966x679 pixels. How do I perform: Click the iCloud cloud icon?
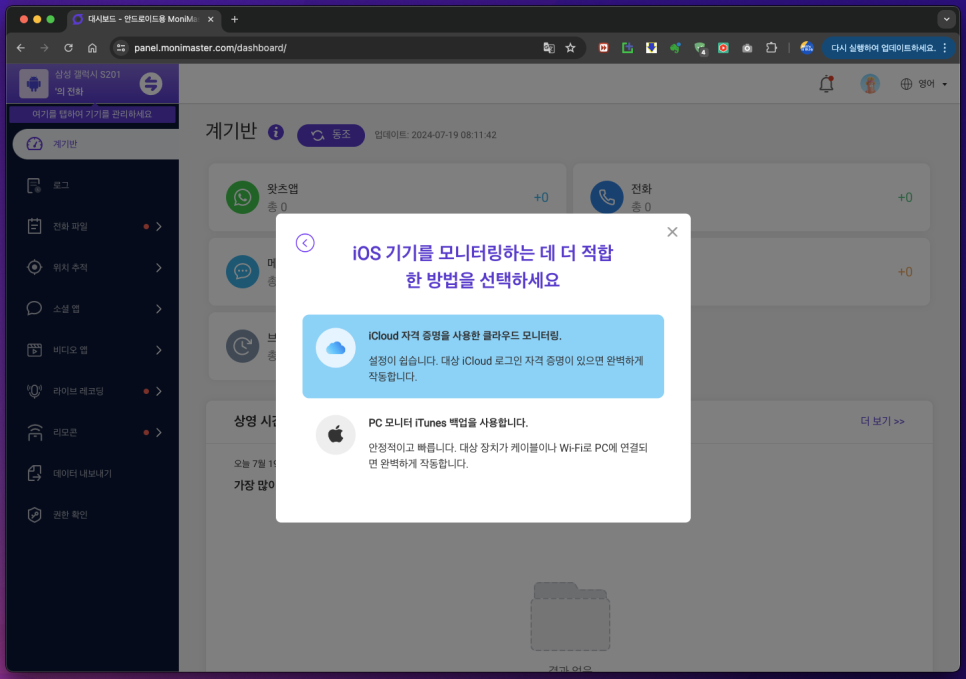[335, 348]
